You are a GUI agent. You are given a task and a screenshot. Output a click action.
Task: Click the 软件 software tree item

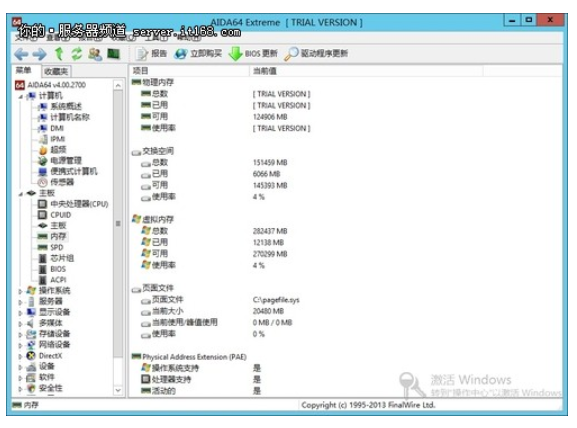click(40, 378)
